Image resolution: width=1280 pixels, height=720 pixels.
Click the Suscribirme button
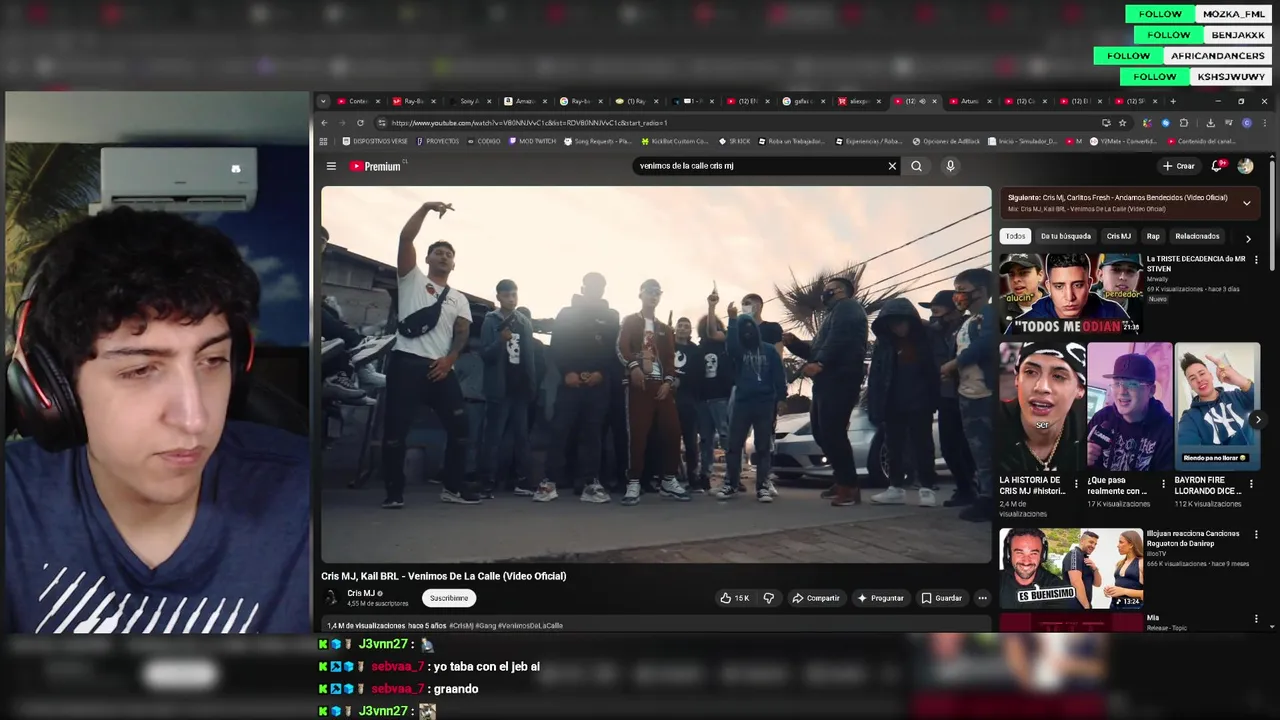(449, 598)
